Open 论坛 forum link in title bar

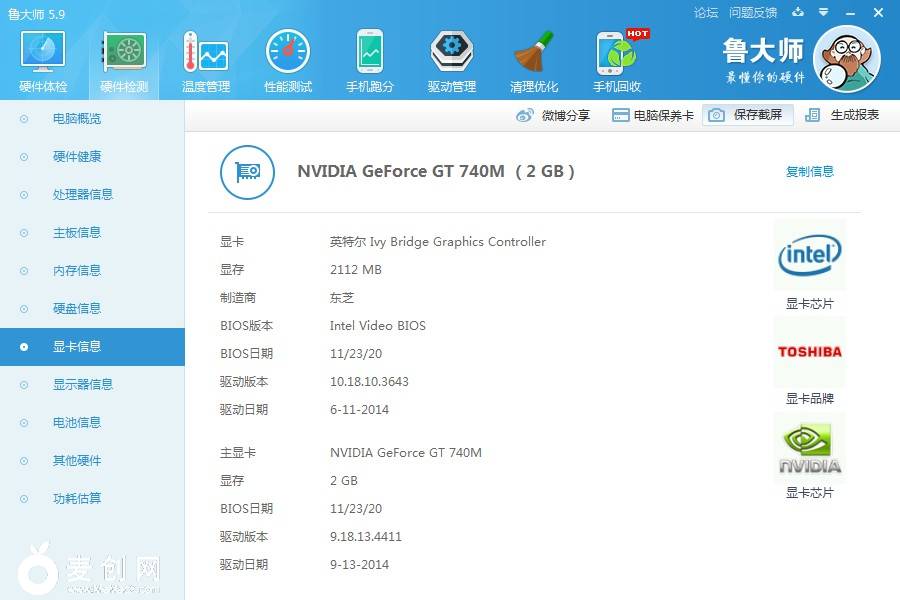[706, 13]
